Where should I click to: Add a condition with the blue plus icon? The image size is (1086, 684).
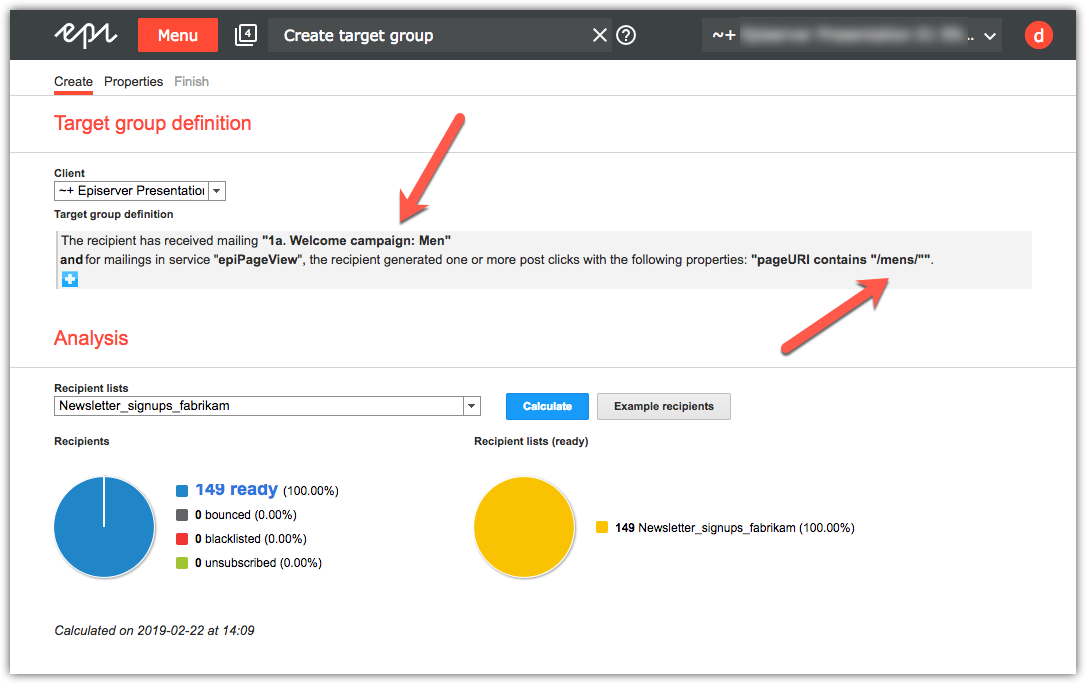69,279
